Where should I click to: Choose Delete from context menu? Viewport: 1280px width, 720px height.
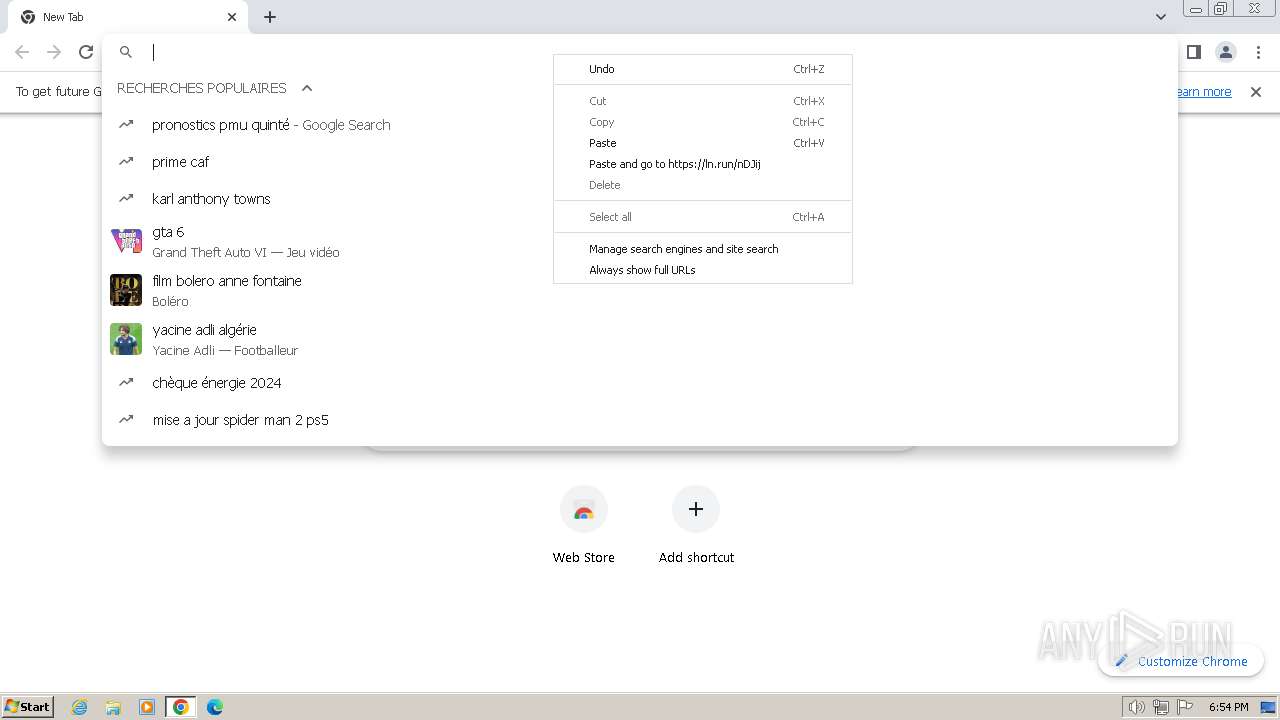703,185
